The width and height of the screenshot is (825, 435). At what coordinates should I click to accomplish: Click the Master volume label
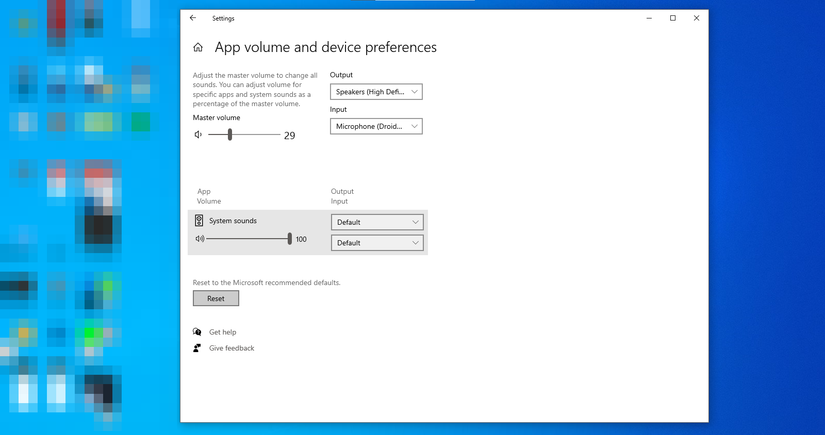pos(216,118)
